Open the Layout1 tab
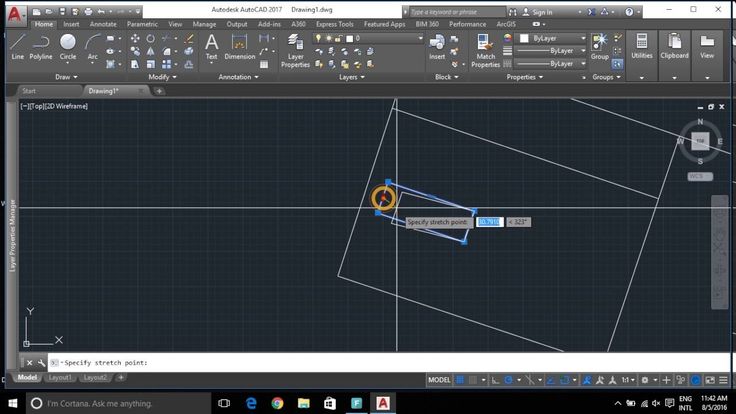 click(61, 378)
